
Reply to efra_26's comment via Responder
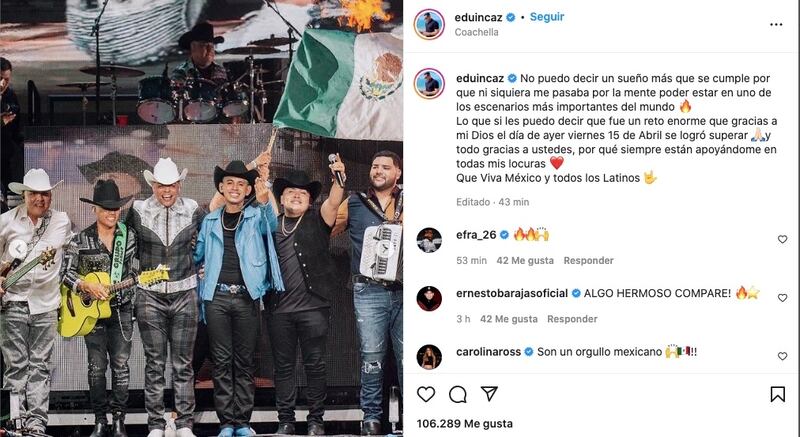[x=588, y=261]
